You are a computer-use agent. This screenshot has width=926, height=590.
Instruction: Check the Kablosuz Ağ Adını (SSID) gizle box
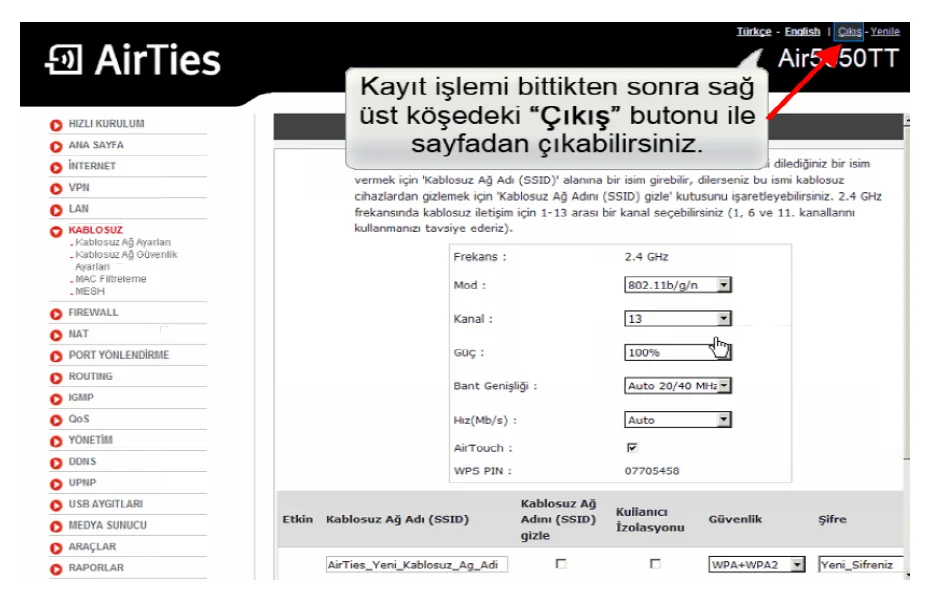(x=561, y=564)
